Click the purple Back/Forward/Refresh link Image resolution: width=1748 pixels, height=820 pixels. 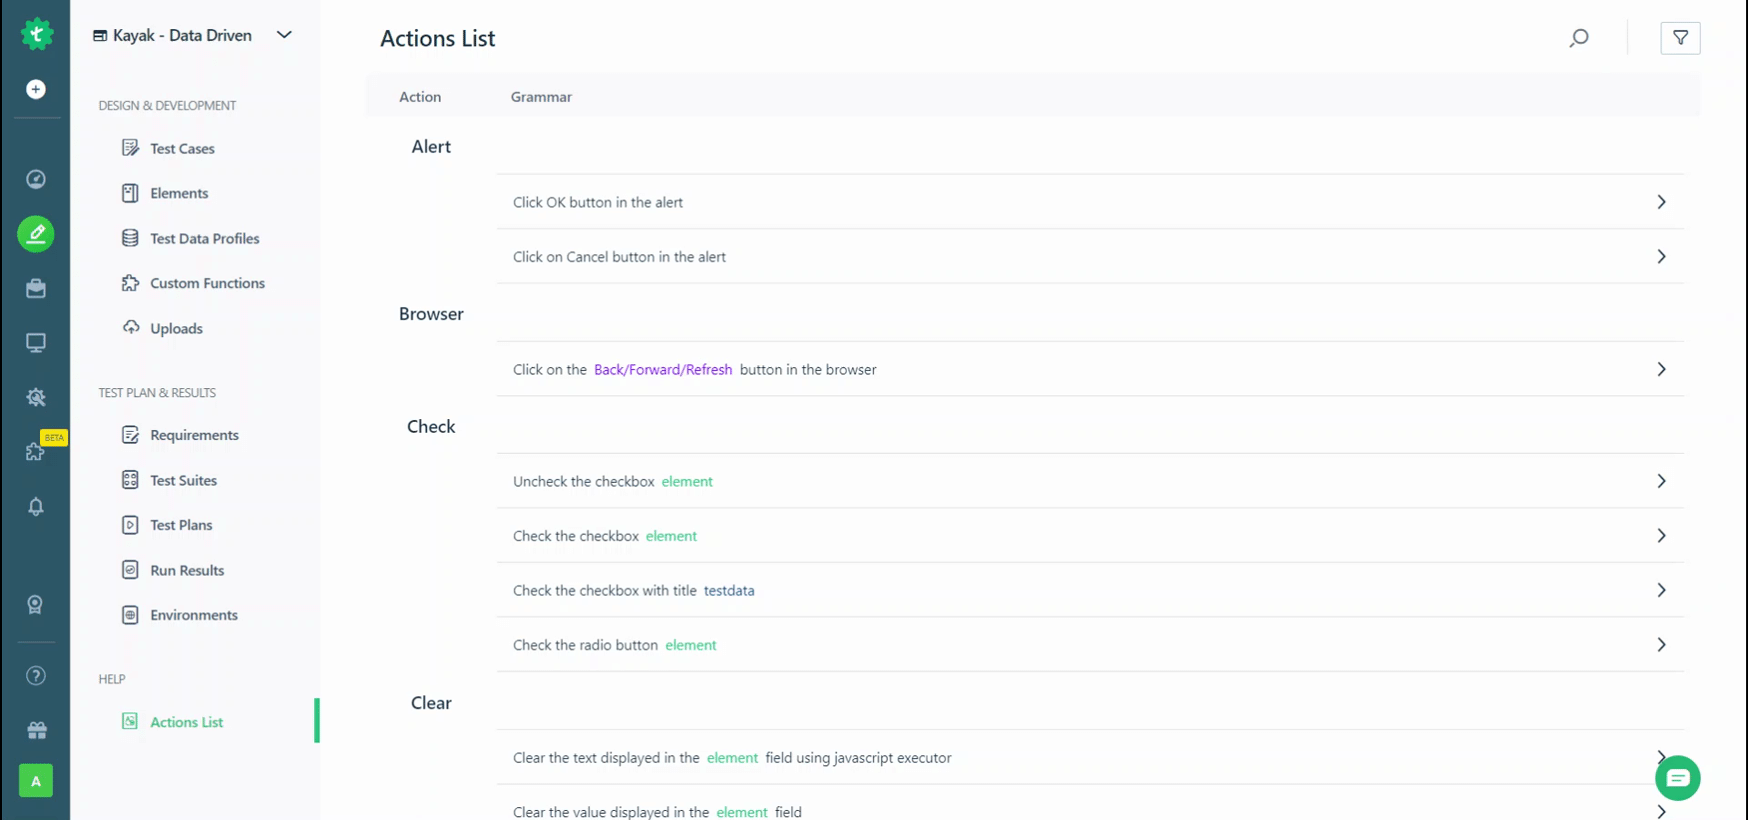(663, 369)
